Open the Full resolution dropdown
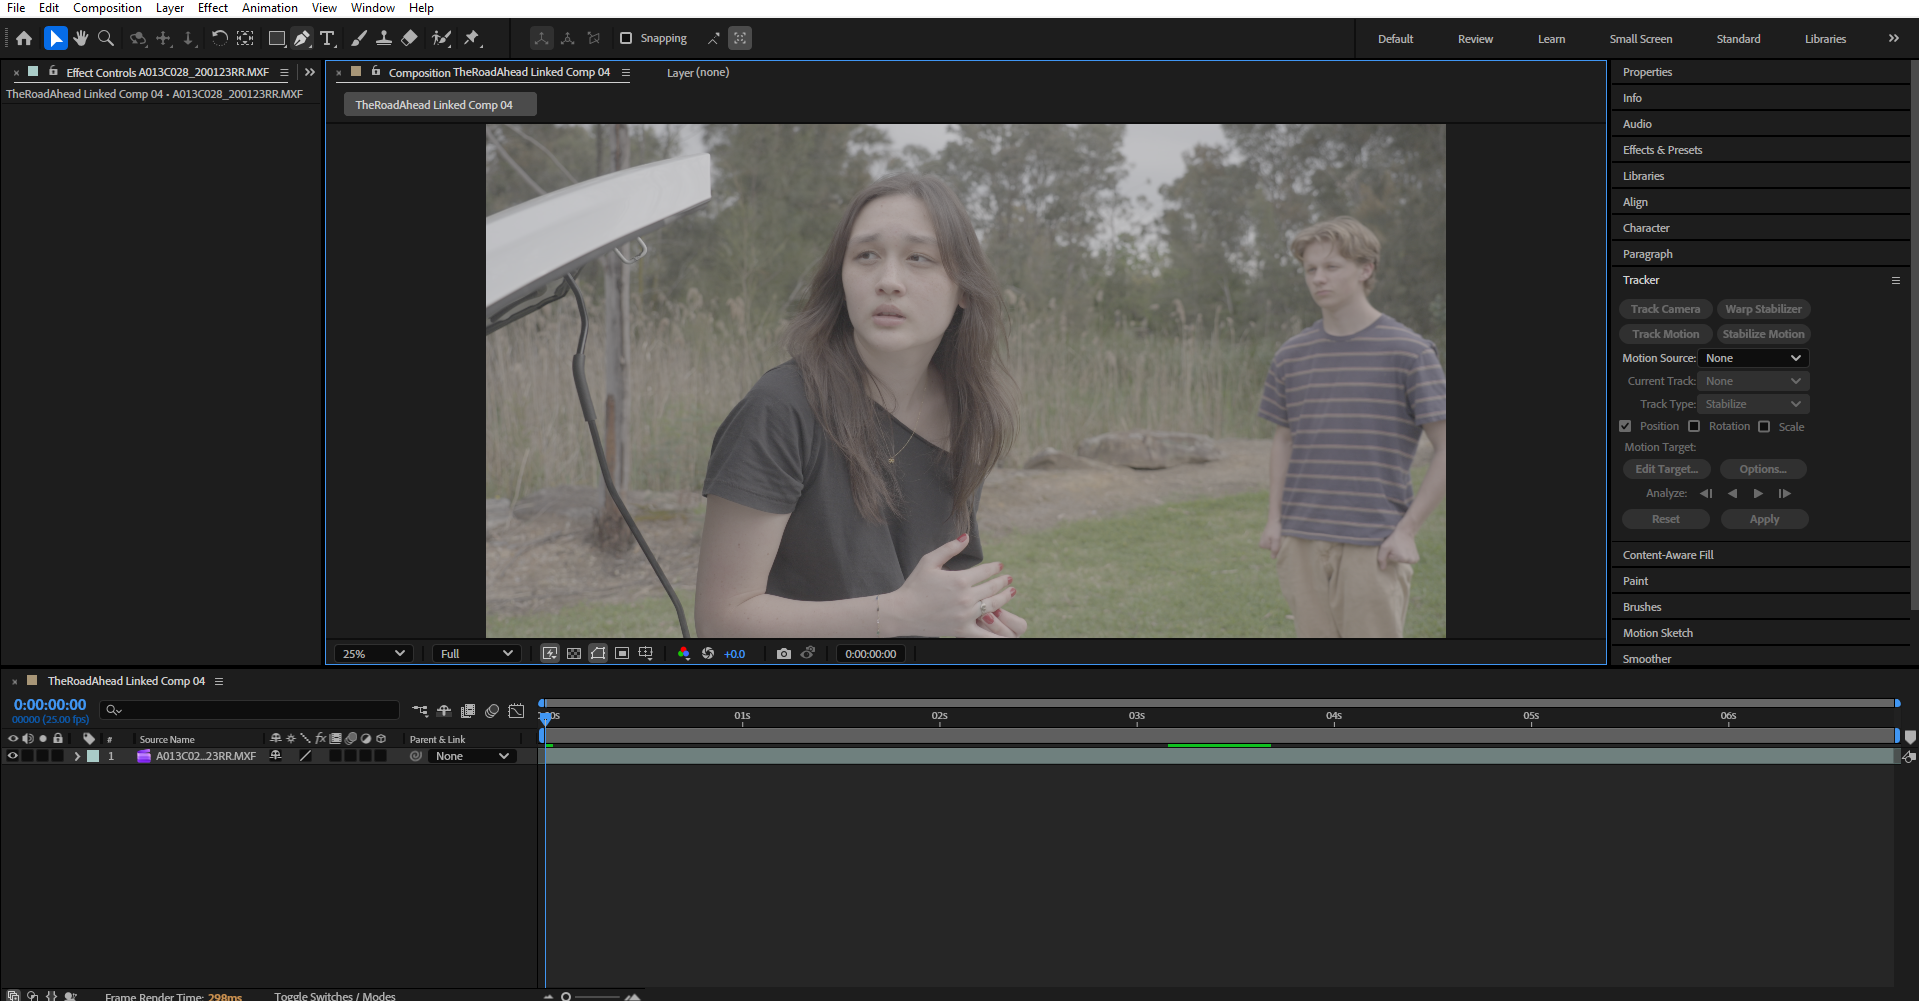Screen dimensions: 1919x1001 tap(476, 653)
